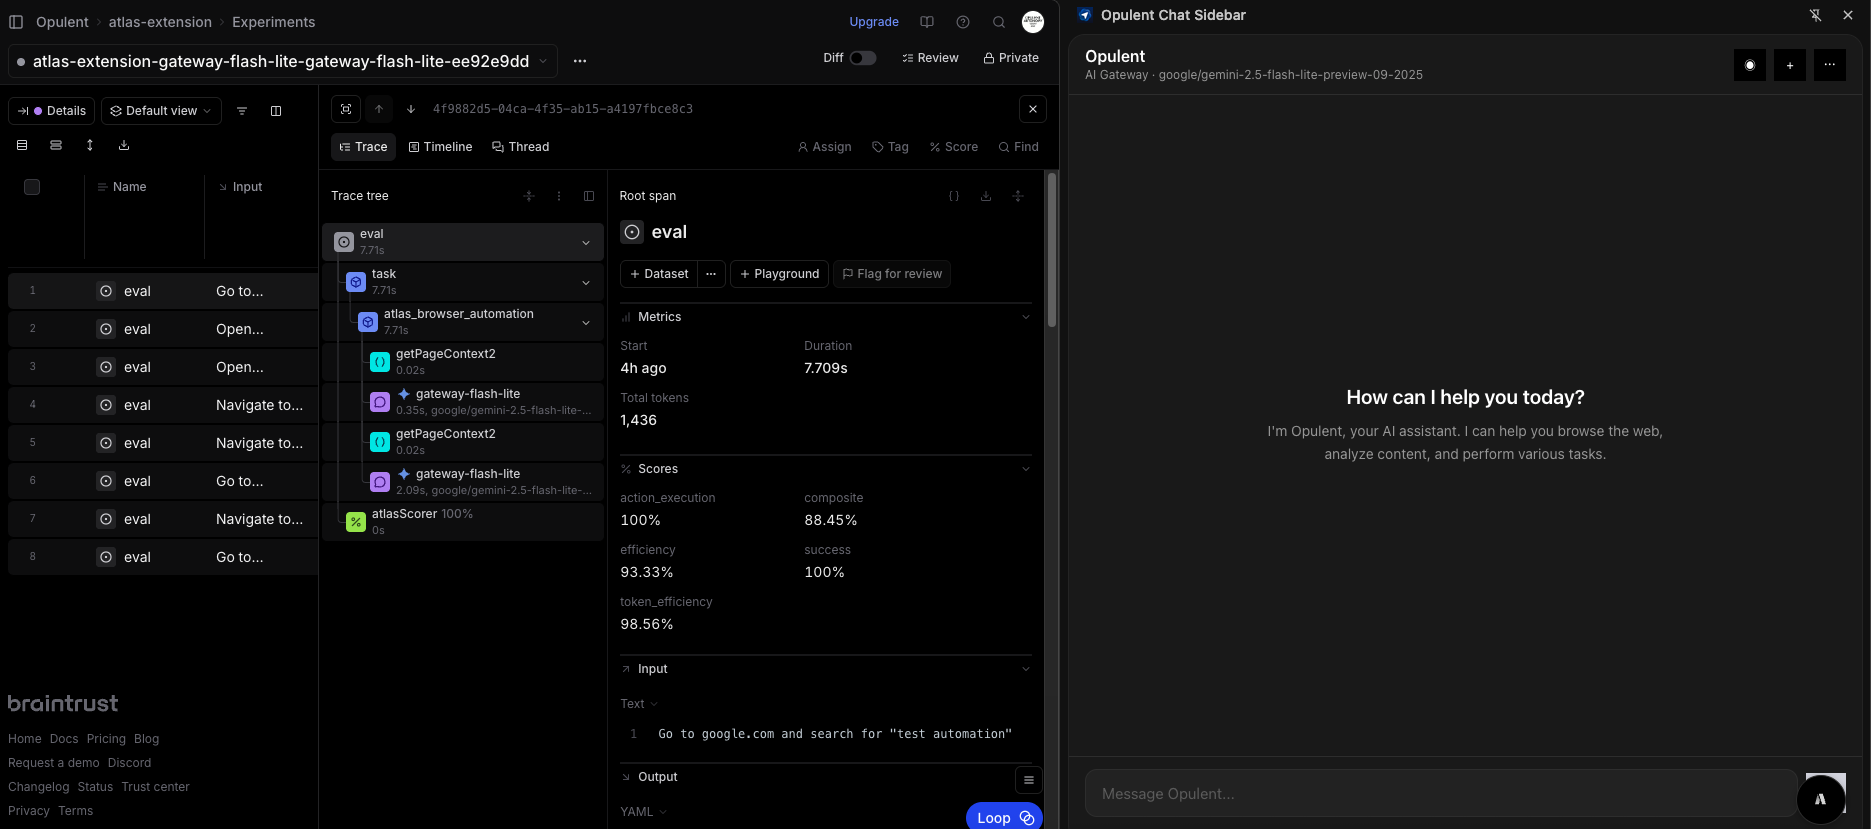Viewport: 1871px width, 829px height.
Task: Collapse the Input section
Action: coord(1025,669)
